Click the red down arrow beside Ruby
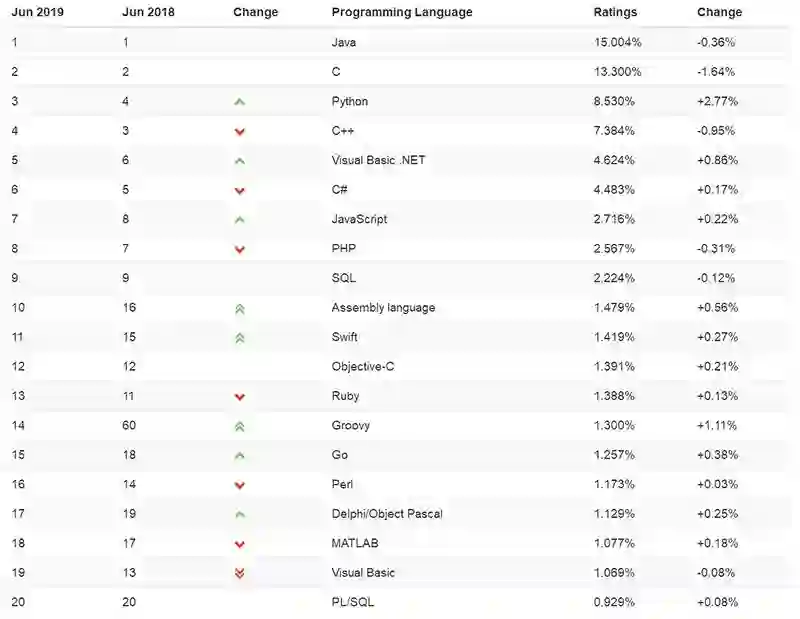The image size is (800, 619). (240, 397)
